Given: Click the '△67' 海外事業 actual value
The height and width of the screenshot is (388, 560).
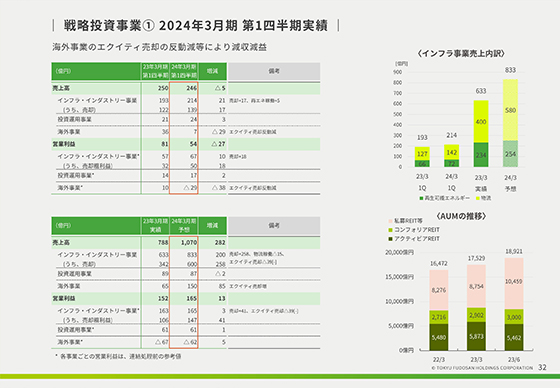Looking at the screenshot, I should (x=161, y=342).
